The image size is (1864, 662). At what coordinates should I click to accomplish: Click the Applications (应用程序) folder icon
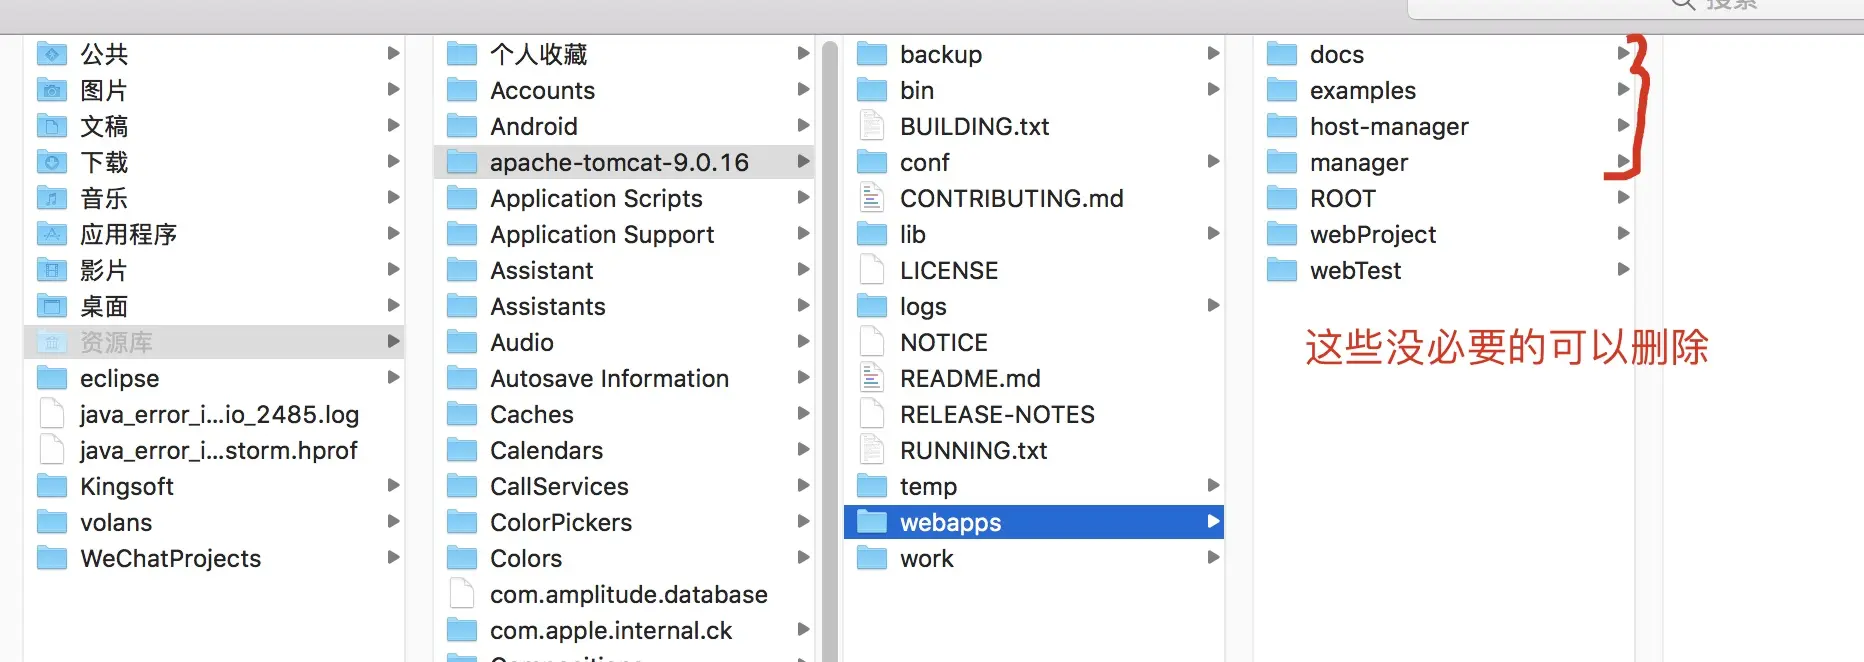[52, 234]
